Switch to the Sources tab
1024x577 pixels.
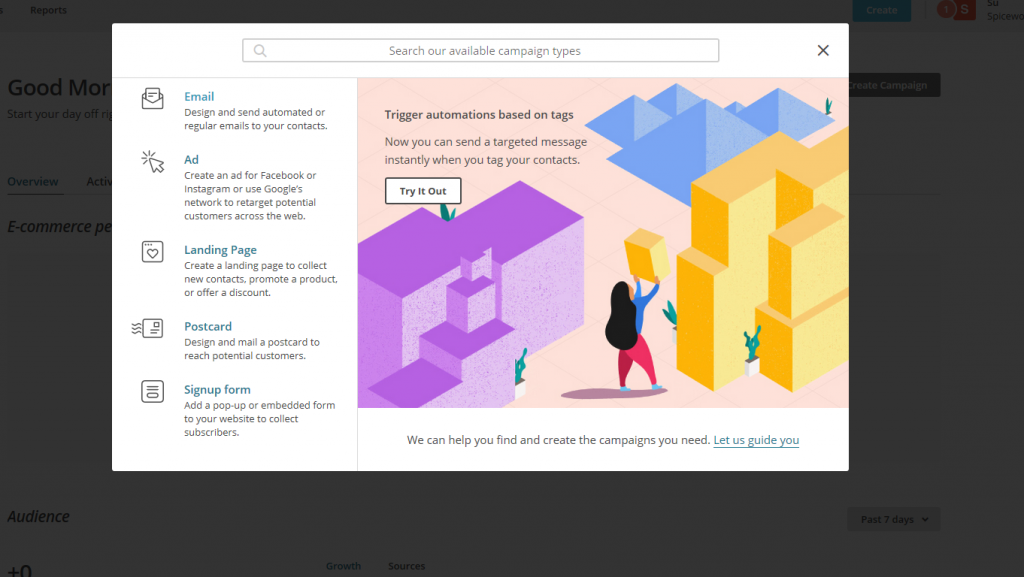coord(406,566)
